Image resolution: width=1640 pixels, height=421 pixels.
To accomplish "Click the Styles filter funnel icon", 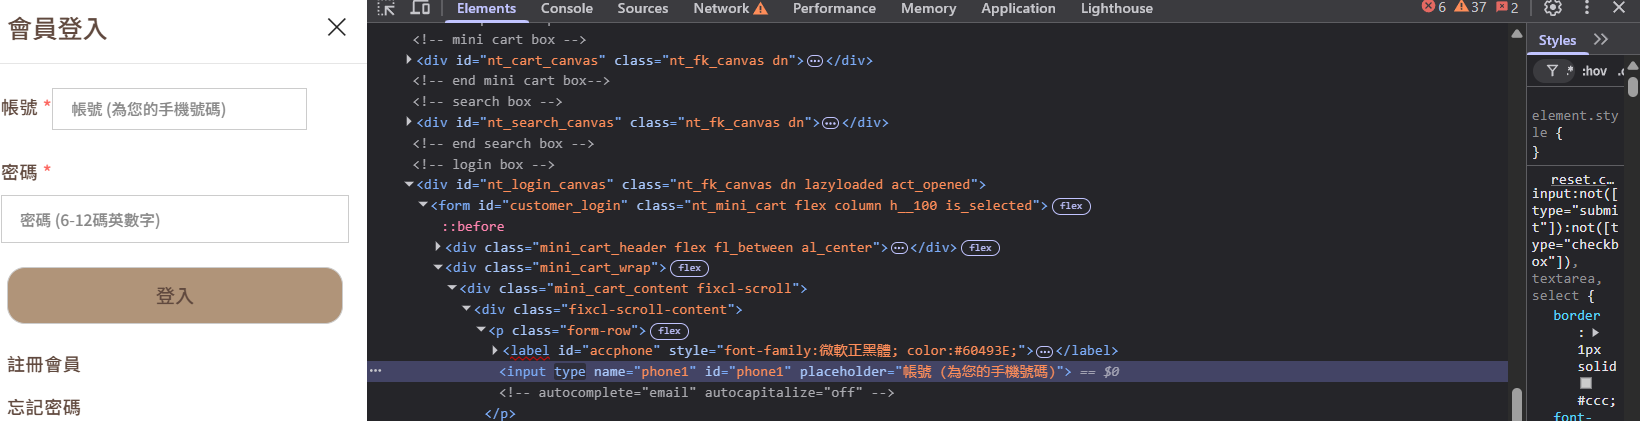I will pyautogui.click(x=1552, y=71).
